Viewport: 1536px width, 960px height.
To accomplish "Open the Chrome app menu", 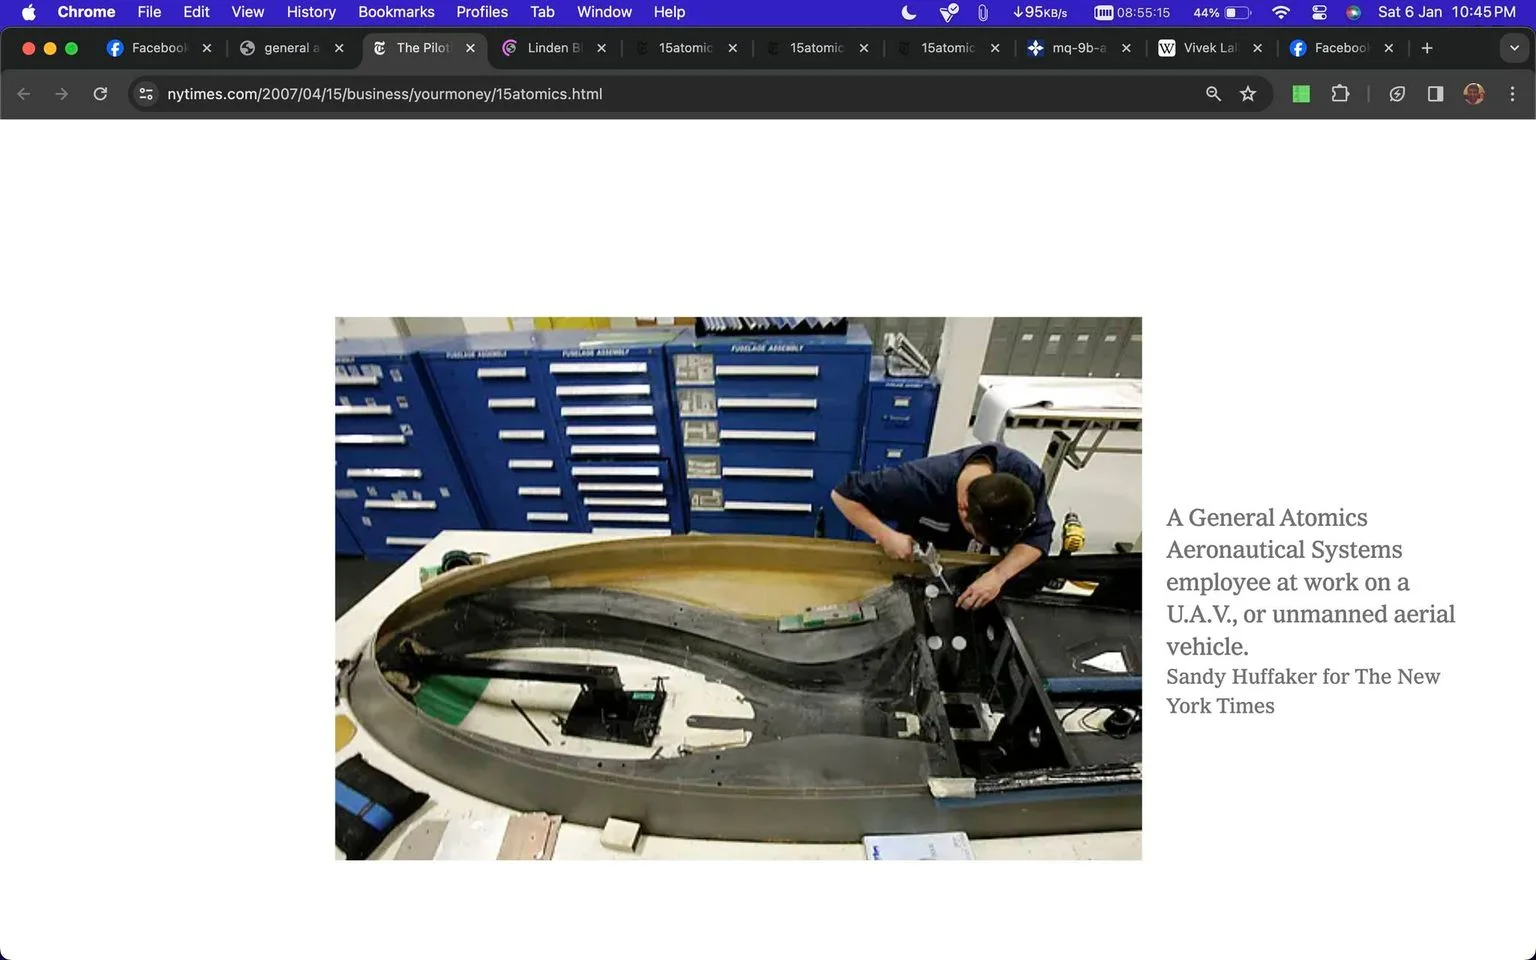I will coord(86,12).
